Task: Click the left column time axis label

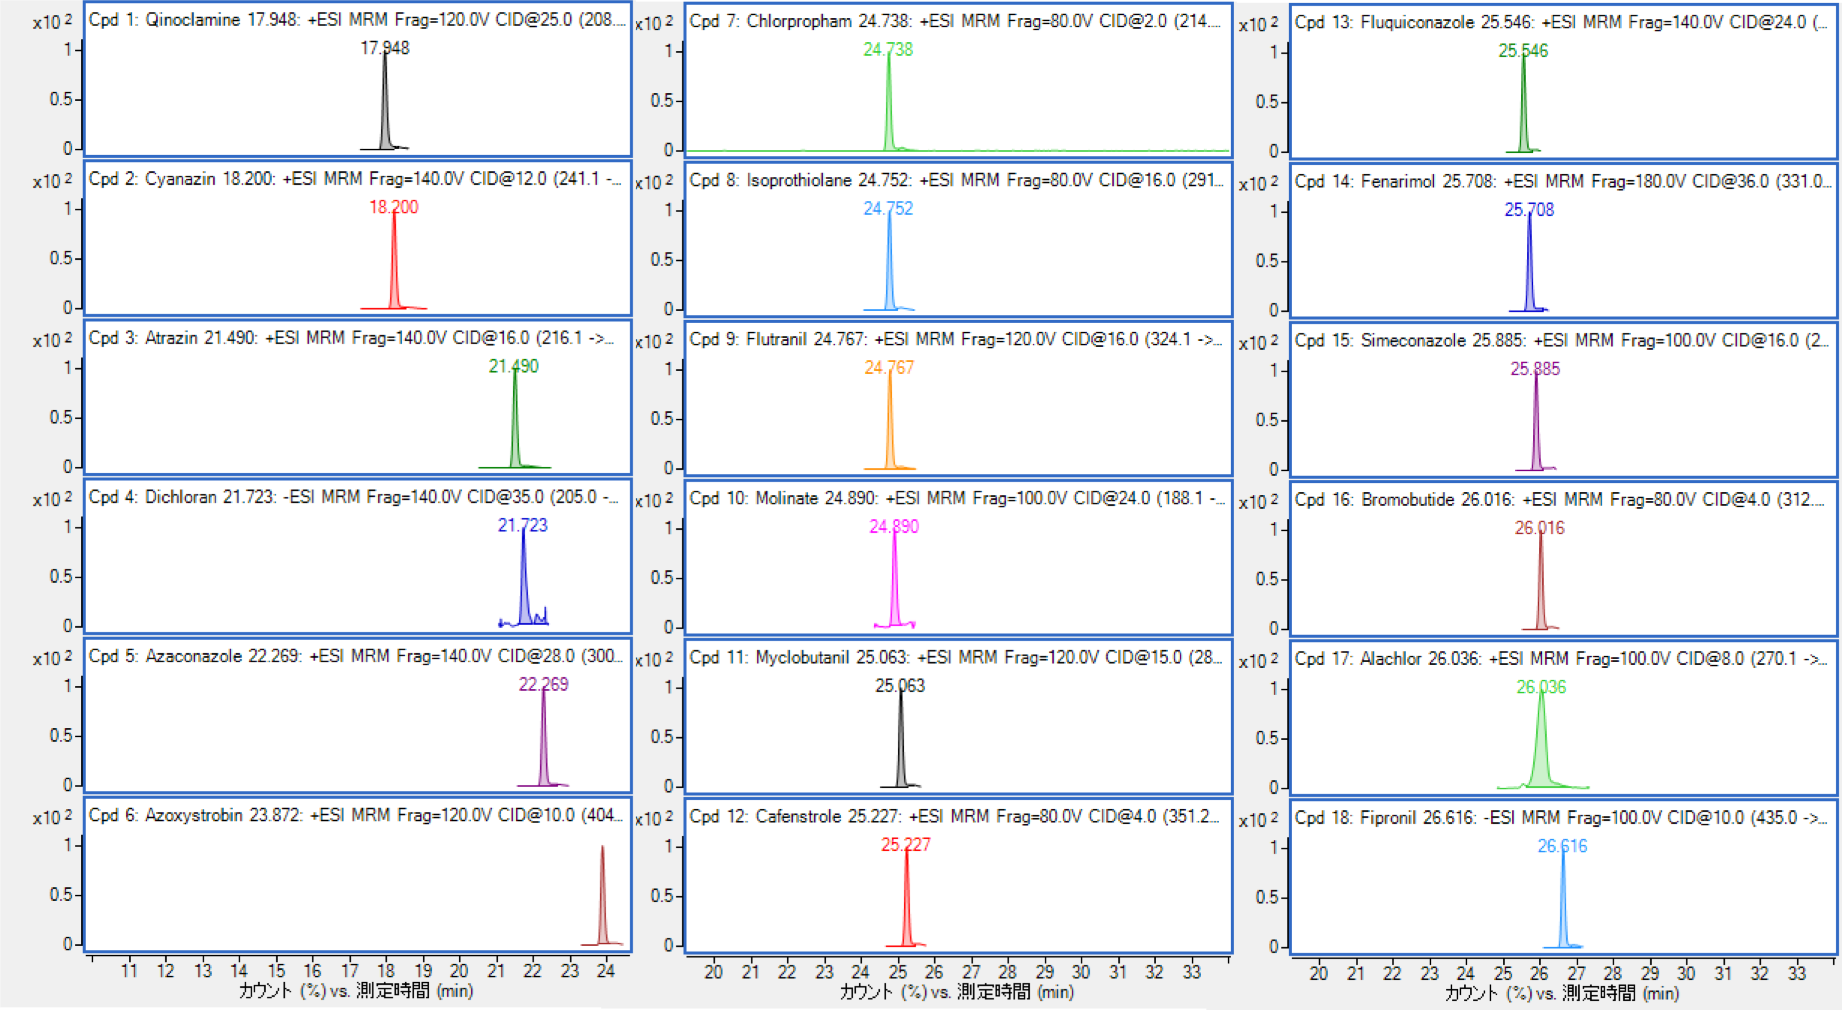Action: coord(355,990)
